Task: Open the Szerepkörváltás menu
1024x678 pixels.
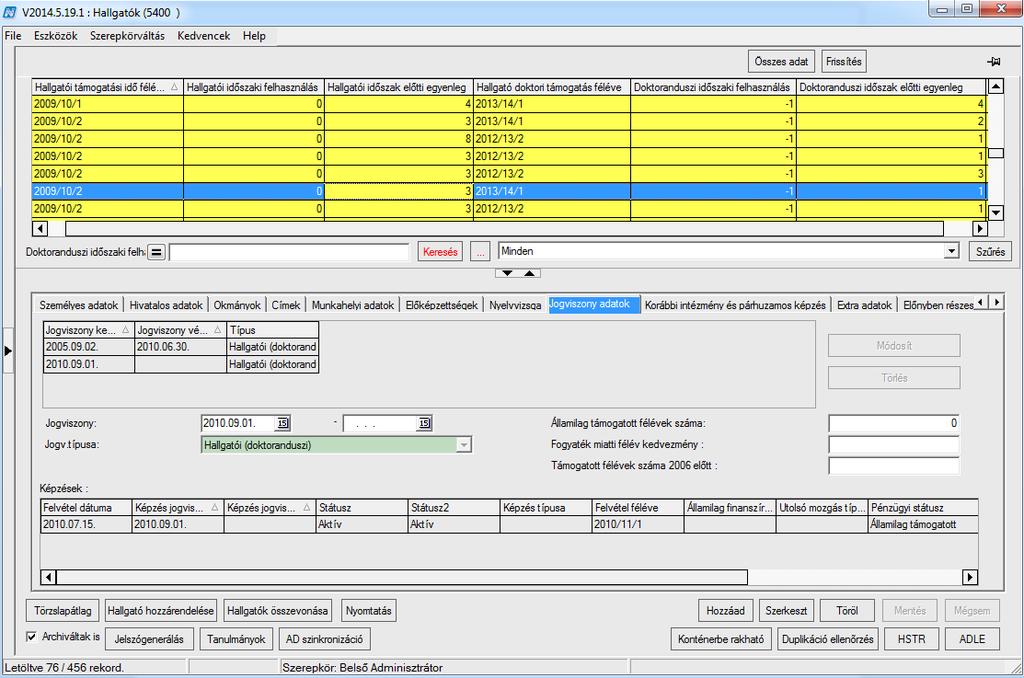Action: [x=127, y=36]
